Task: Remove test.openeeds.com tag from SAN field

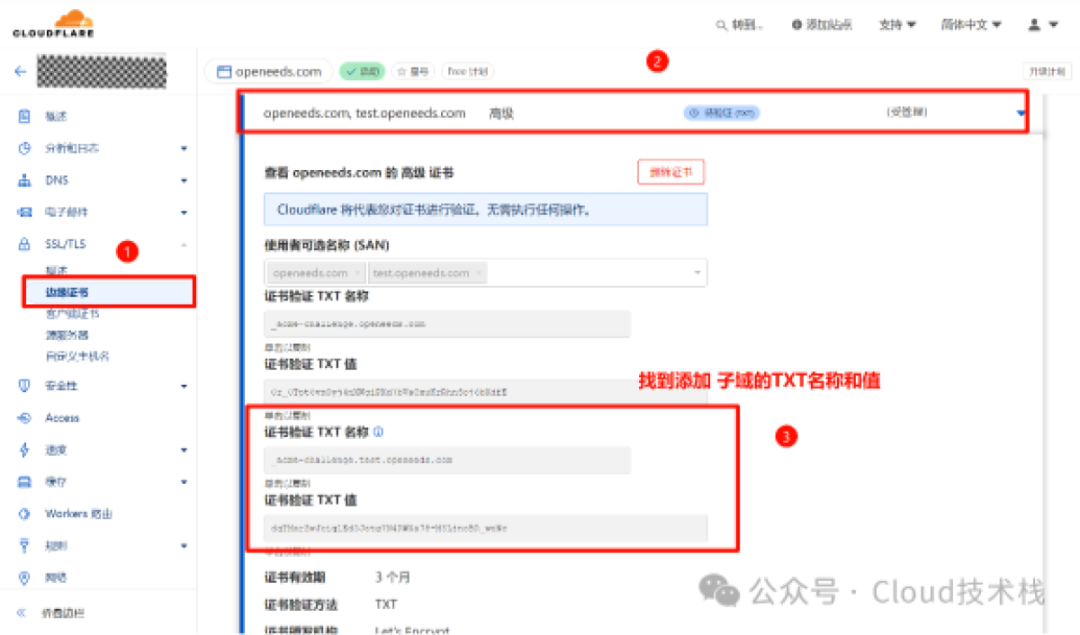Action: (x=479, y=273)
